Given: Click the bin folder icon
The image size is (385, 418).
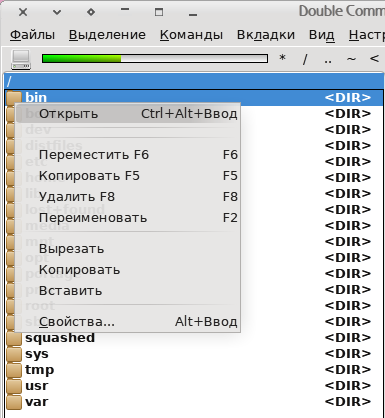Looking at the screenshot, I should click(14, 98).
